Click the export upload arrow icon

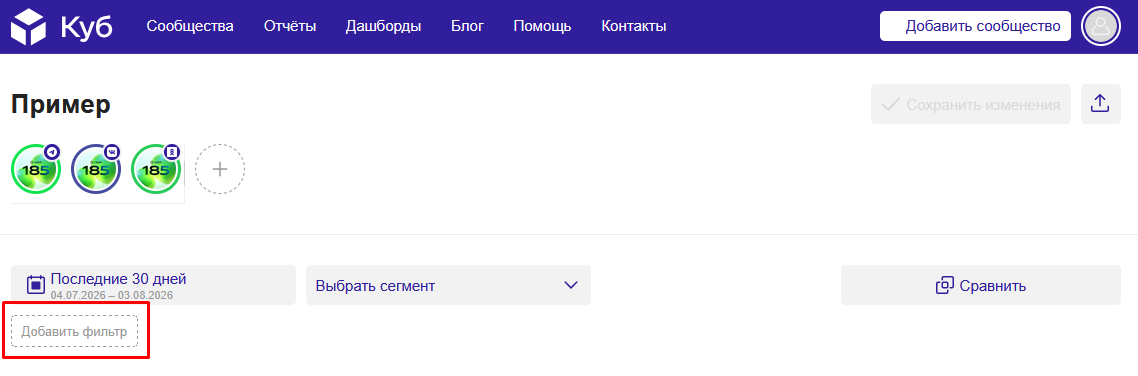point(1100,104)
